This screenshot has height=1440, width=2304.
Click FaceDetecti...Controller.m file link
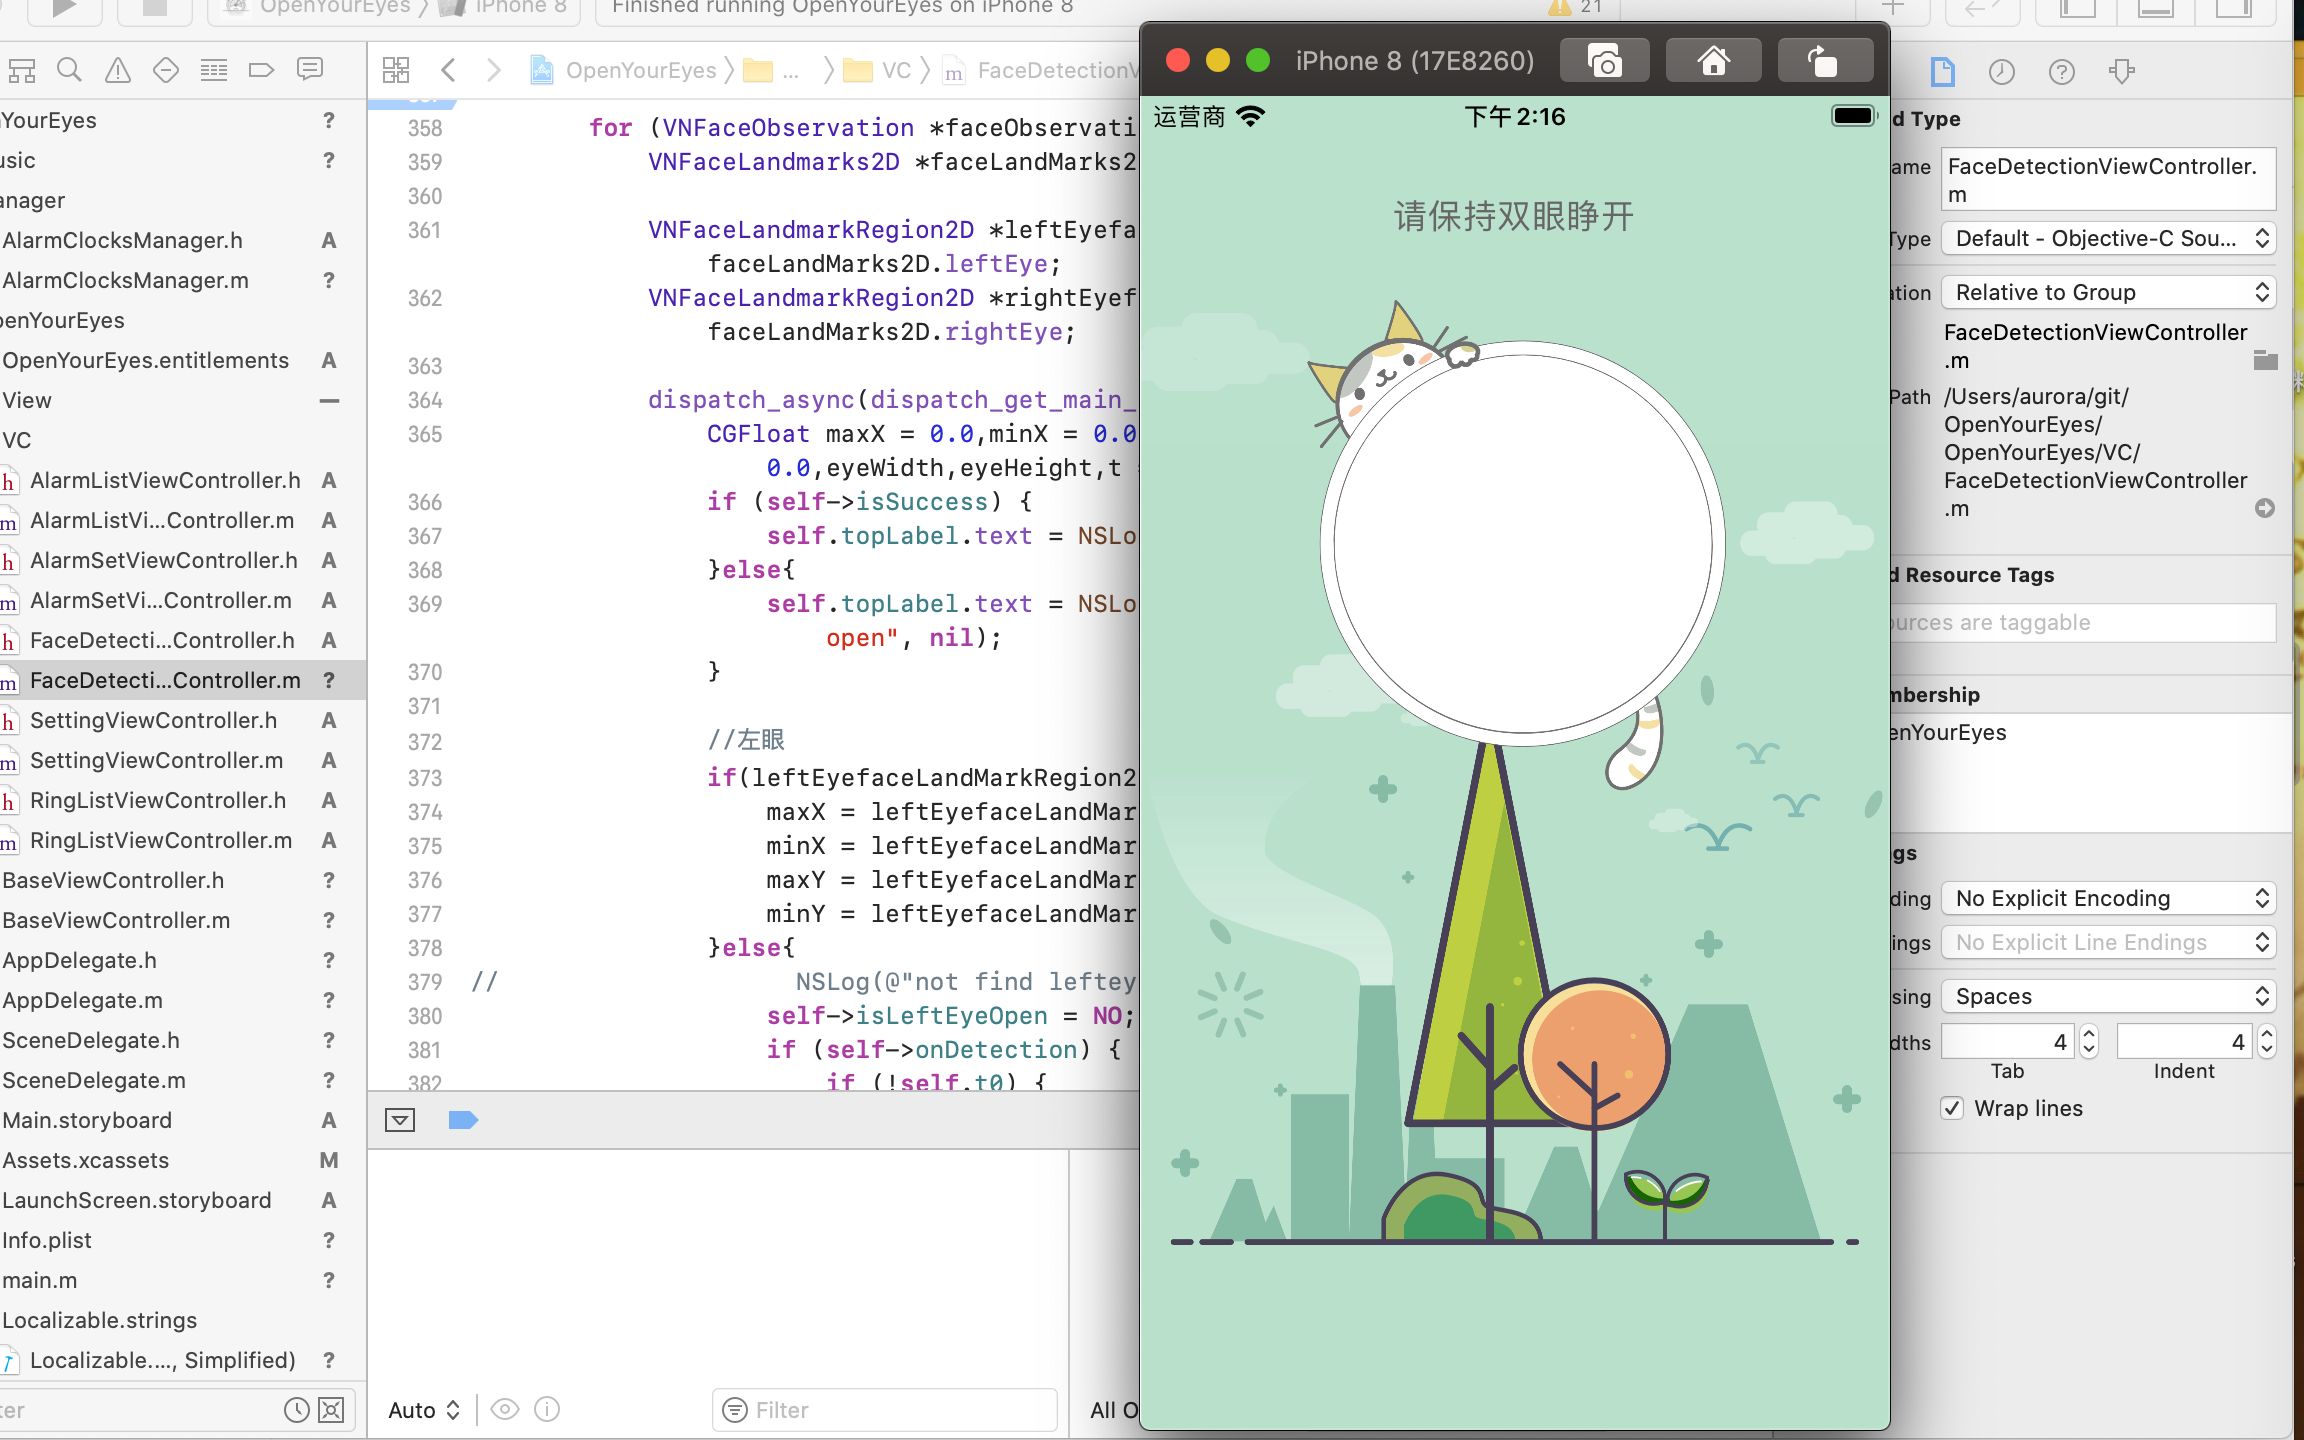tap(164, 680)
